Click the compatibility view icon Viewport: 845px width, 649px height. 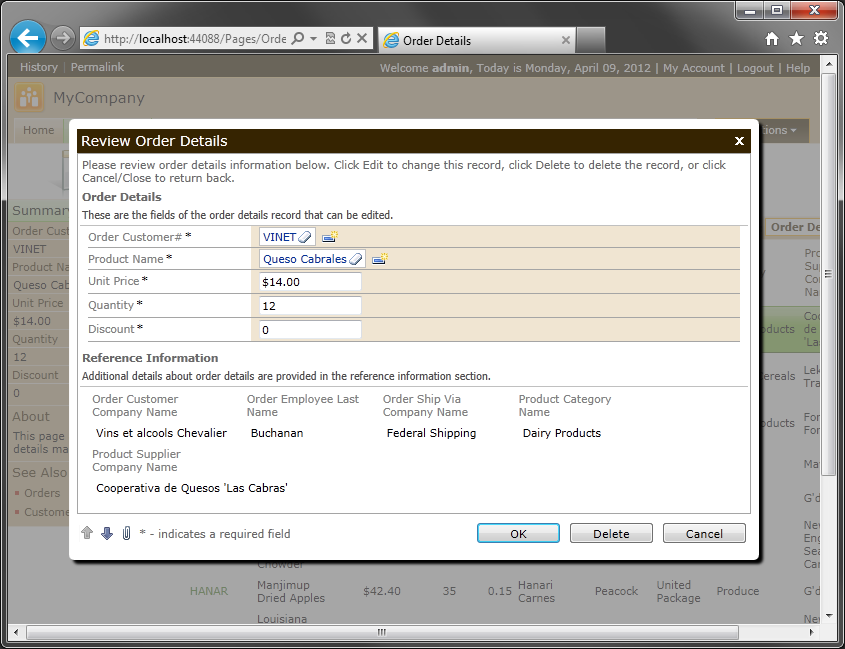click(330, 38)
